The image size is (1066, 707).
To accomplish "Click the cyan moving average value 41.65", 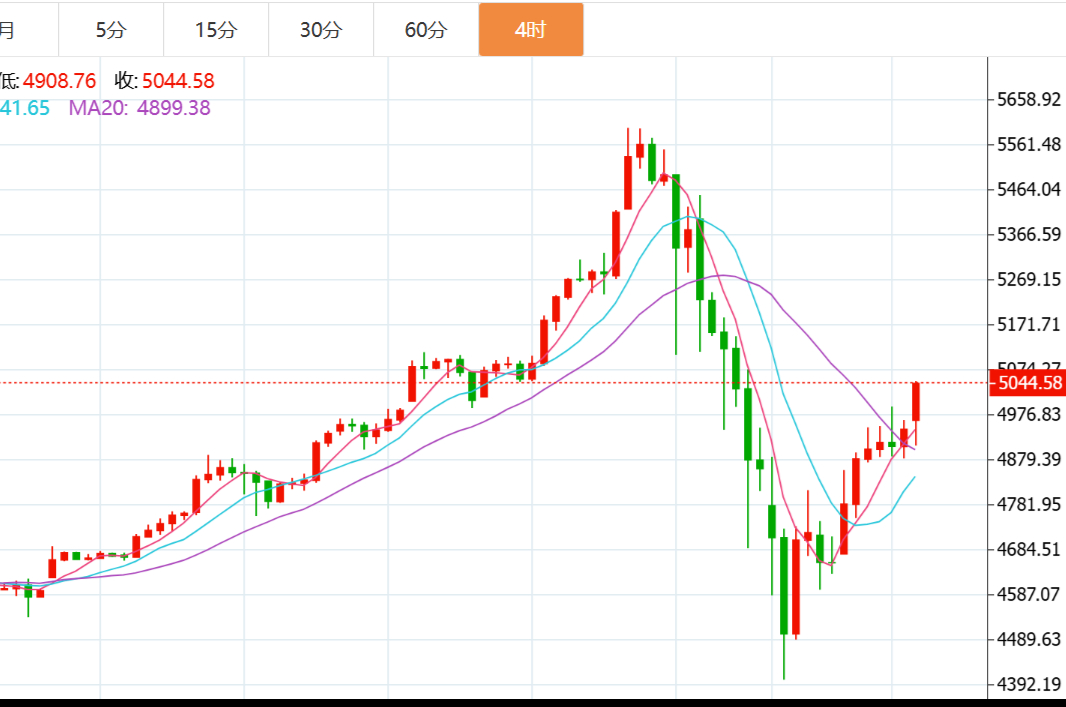I will tap(24, 108).
